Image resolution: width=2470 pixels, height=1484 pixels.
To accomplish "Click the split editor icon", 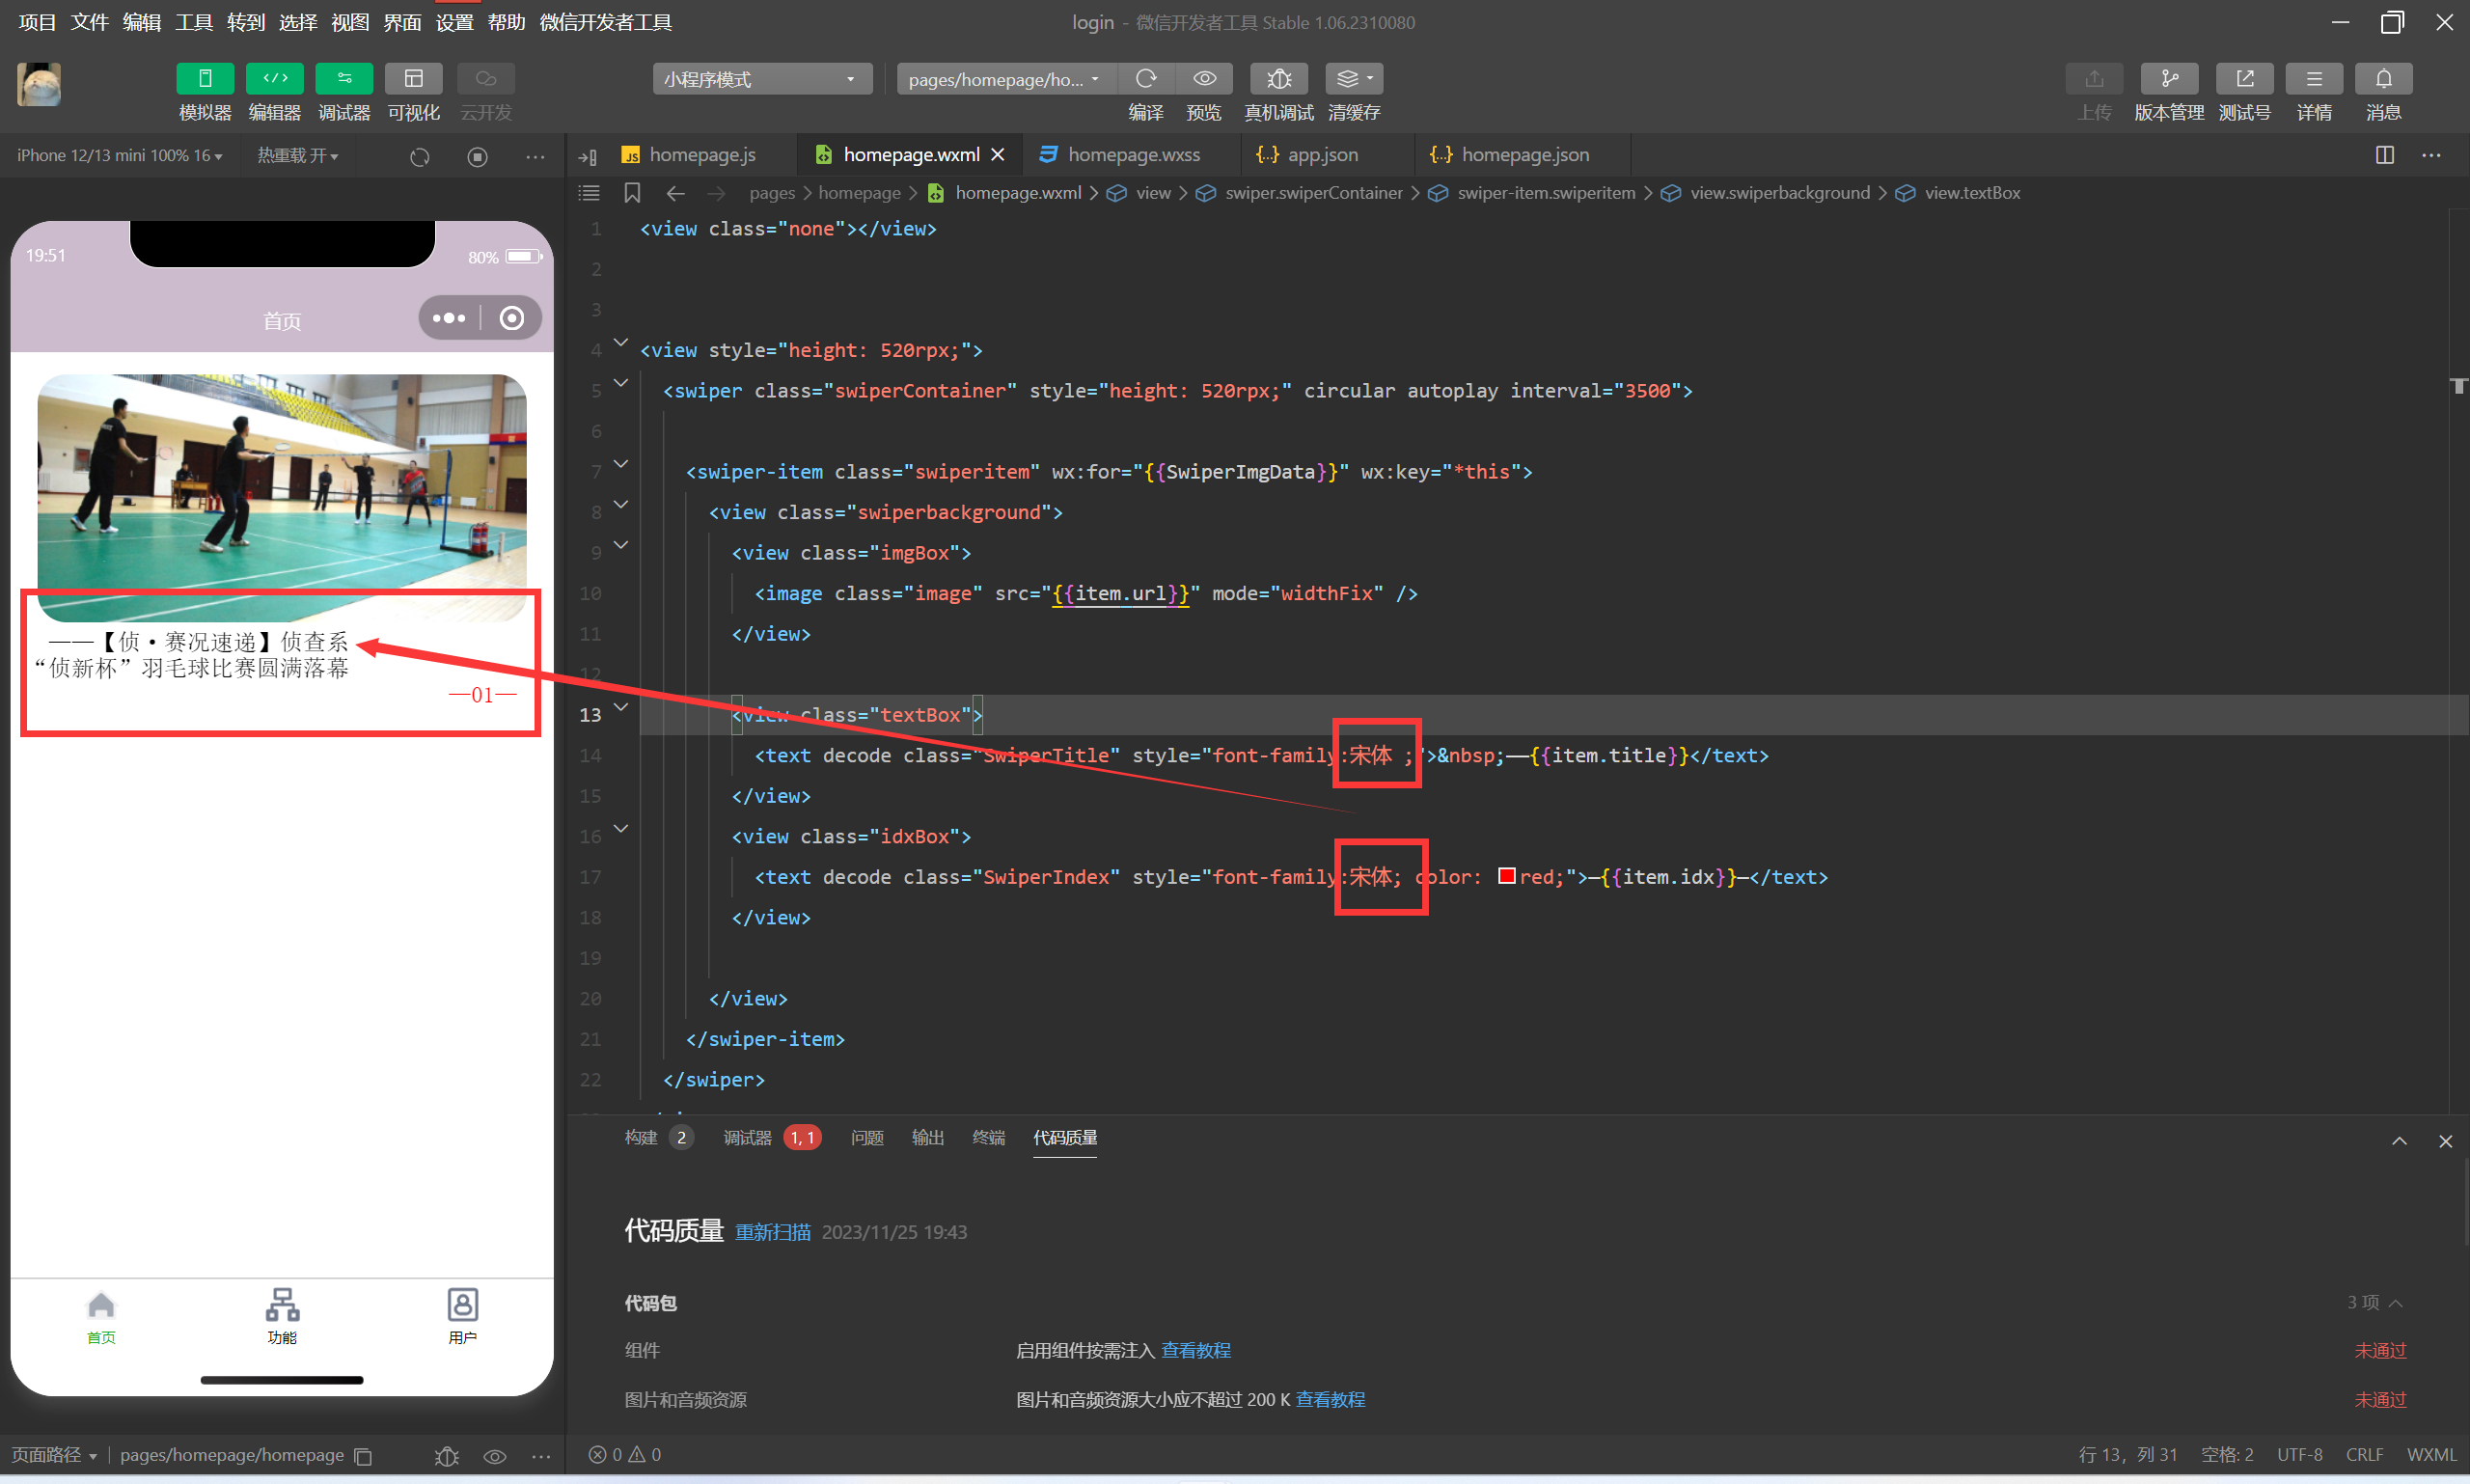I will [x=2384, y=155].
